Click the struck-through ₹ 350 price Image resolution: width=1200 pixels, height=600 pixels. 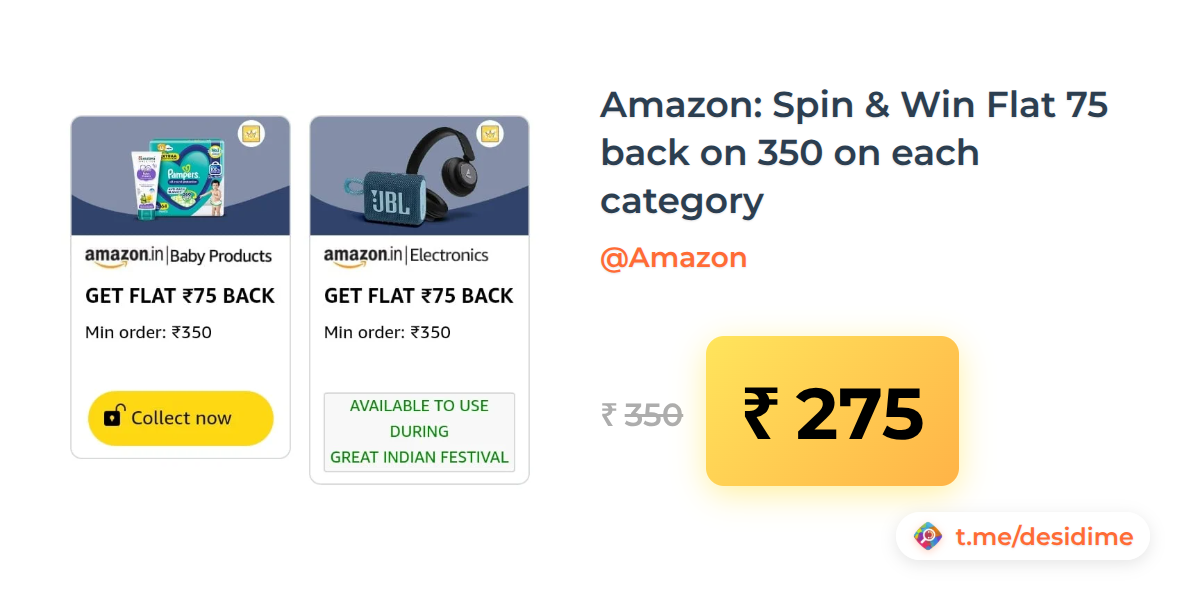pos(642,414)
